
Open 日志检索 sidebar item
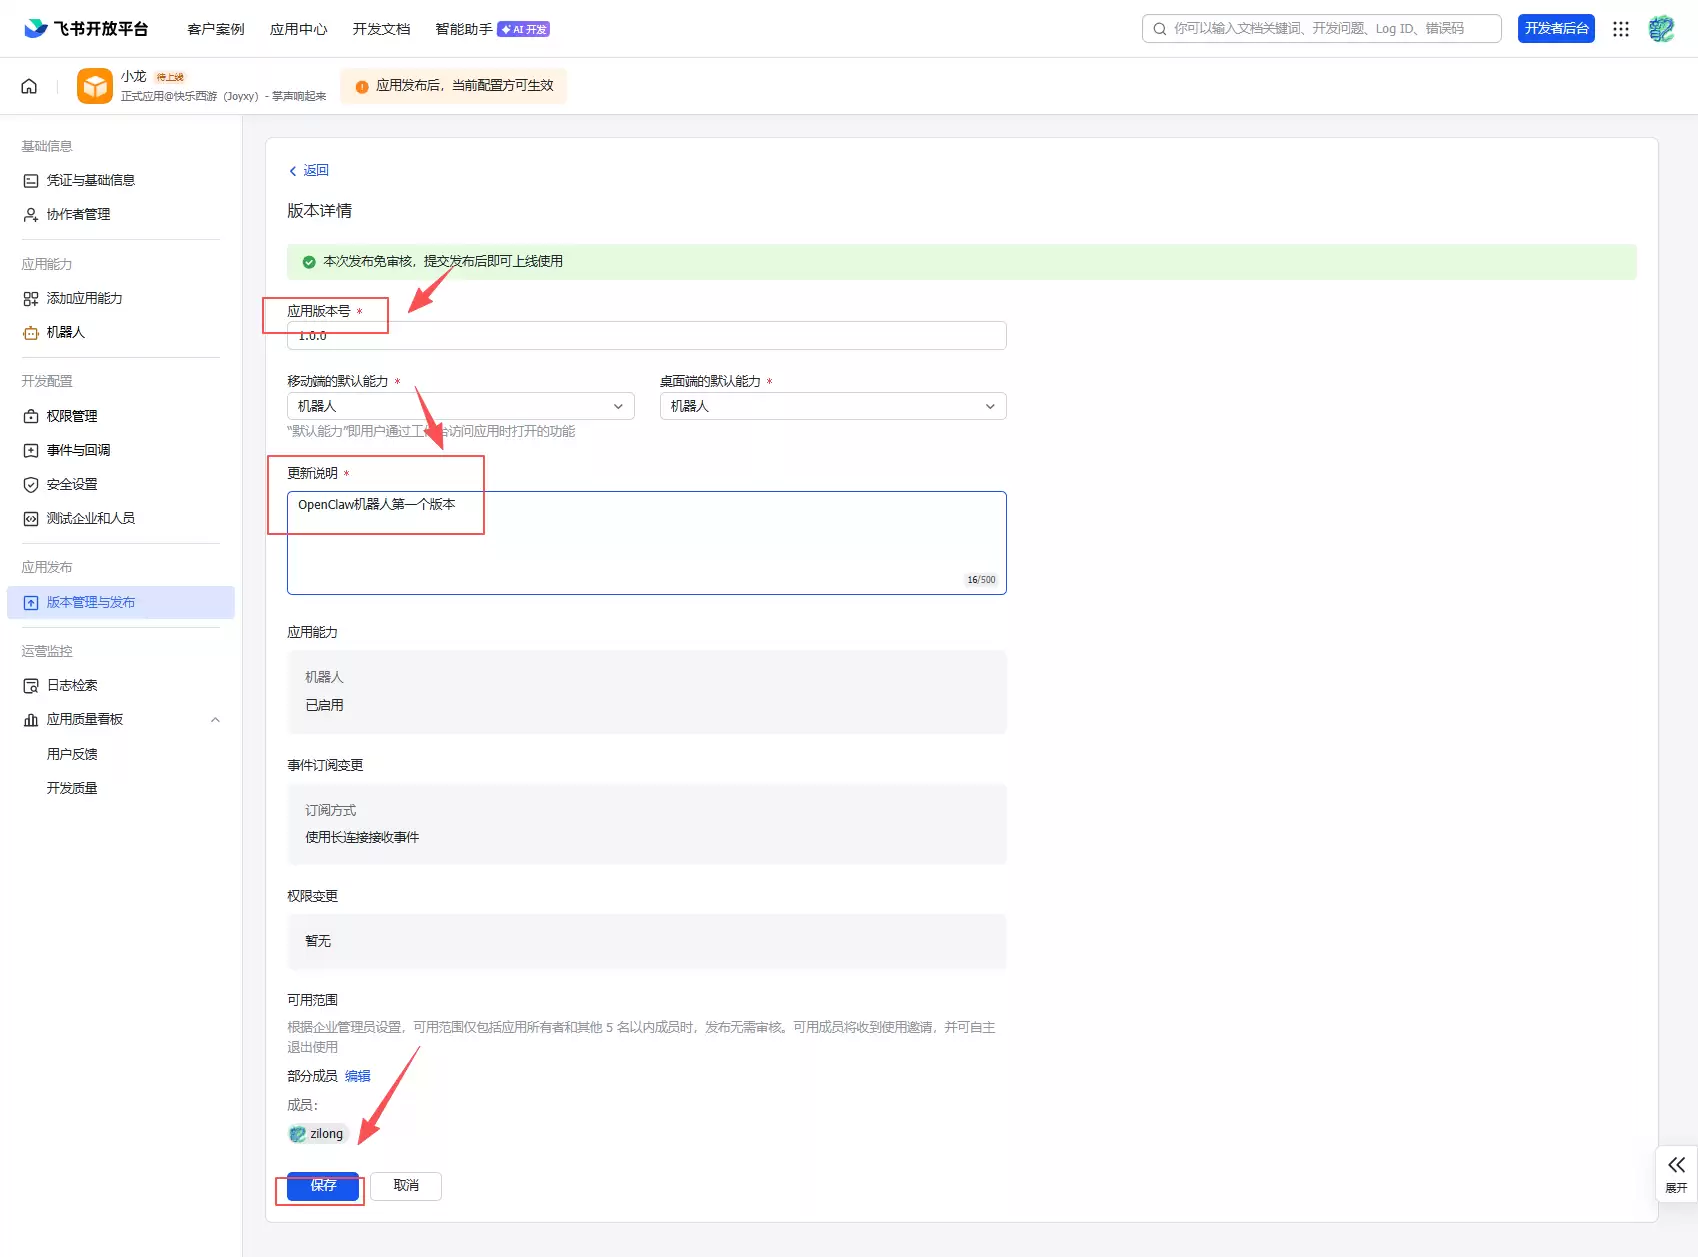point(72,685)
